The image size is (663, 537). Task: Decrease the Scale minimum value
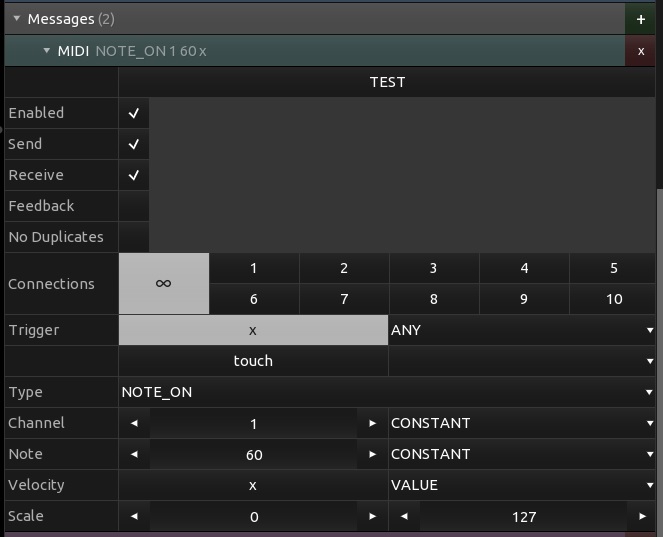pos(134,516)
